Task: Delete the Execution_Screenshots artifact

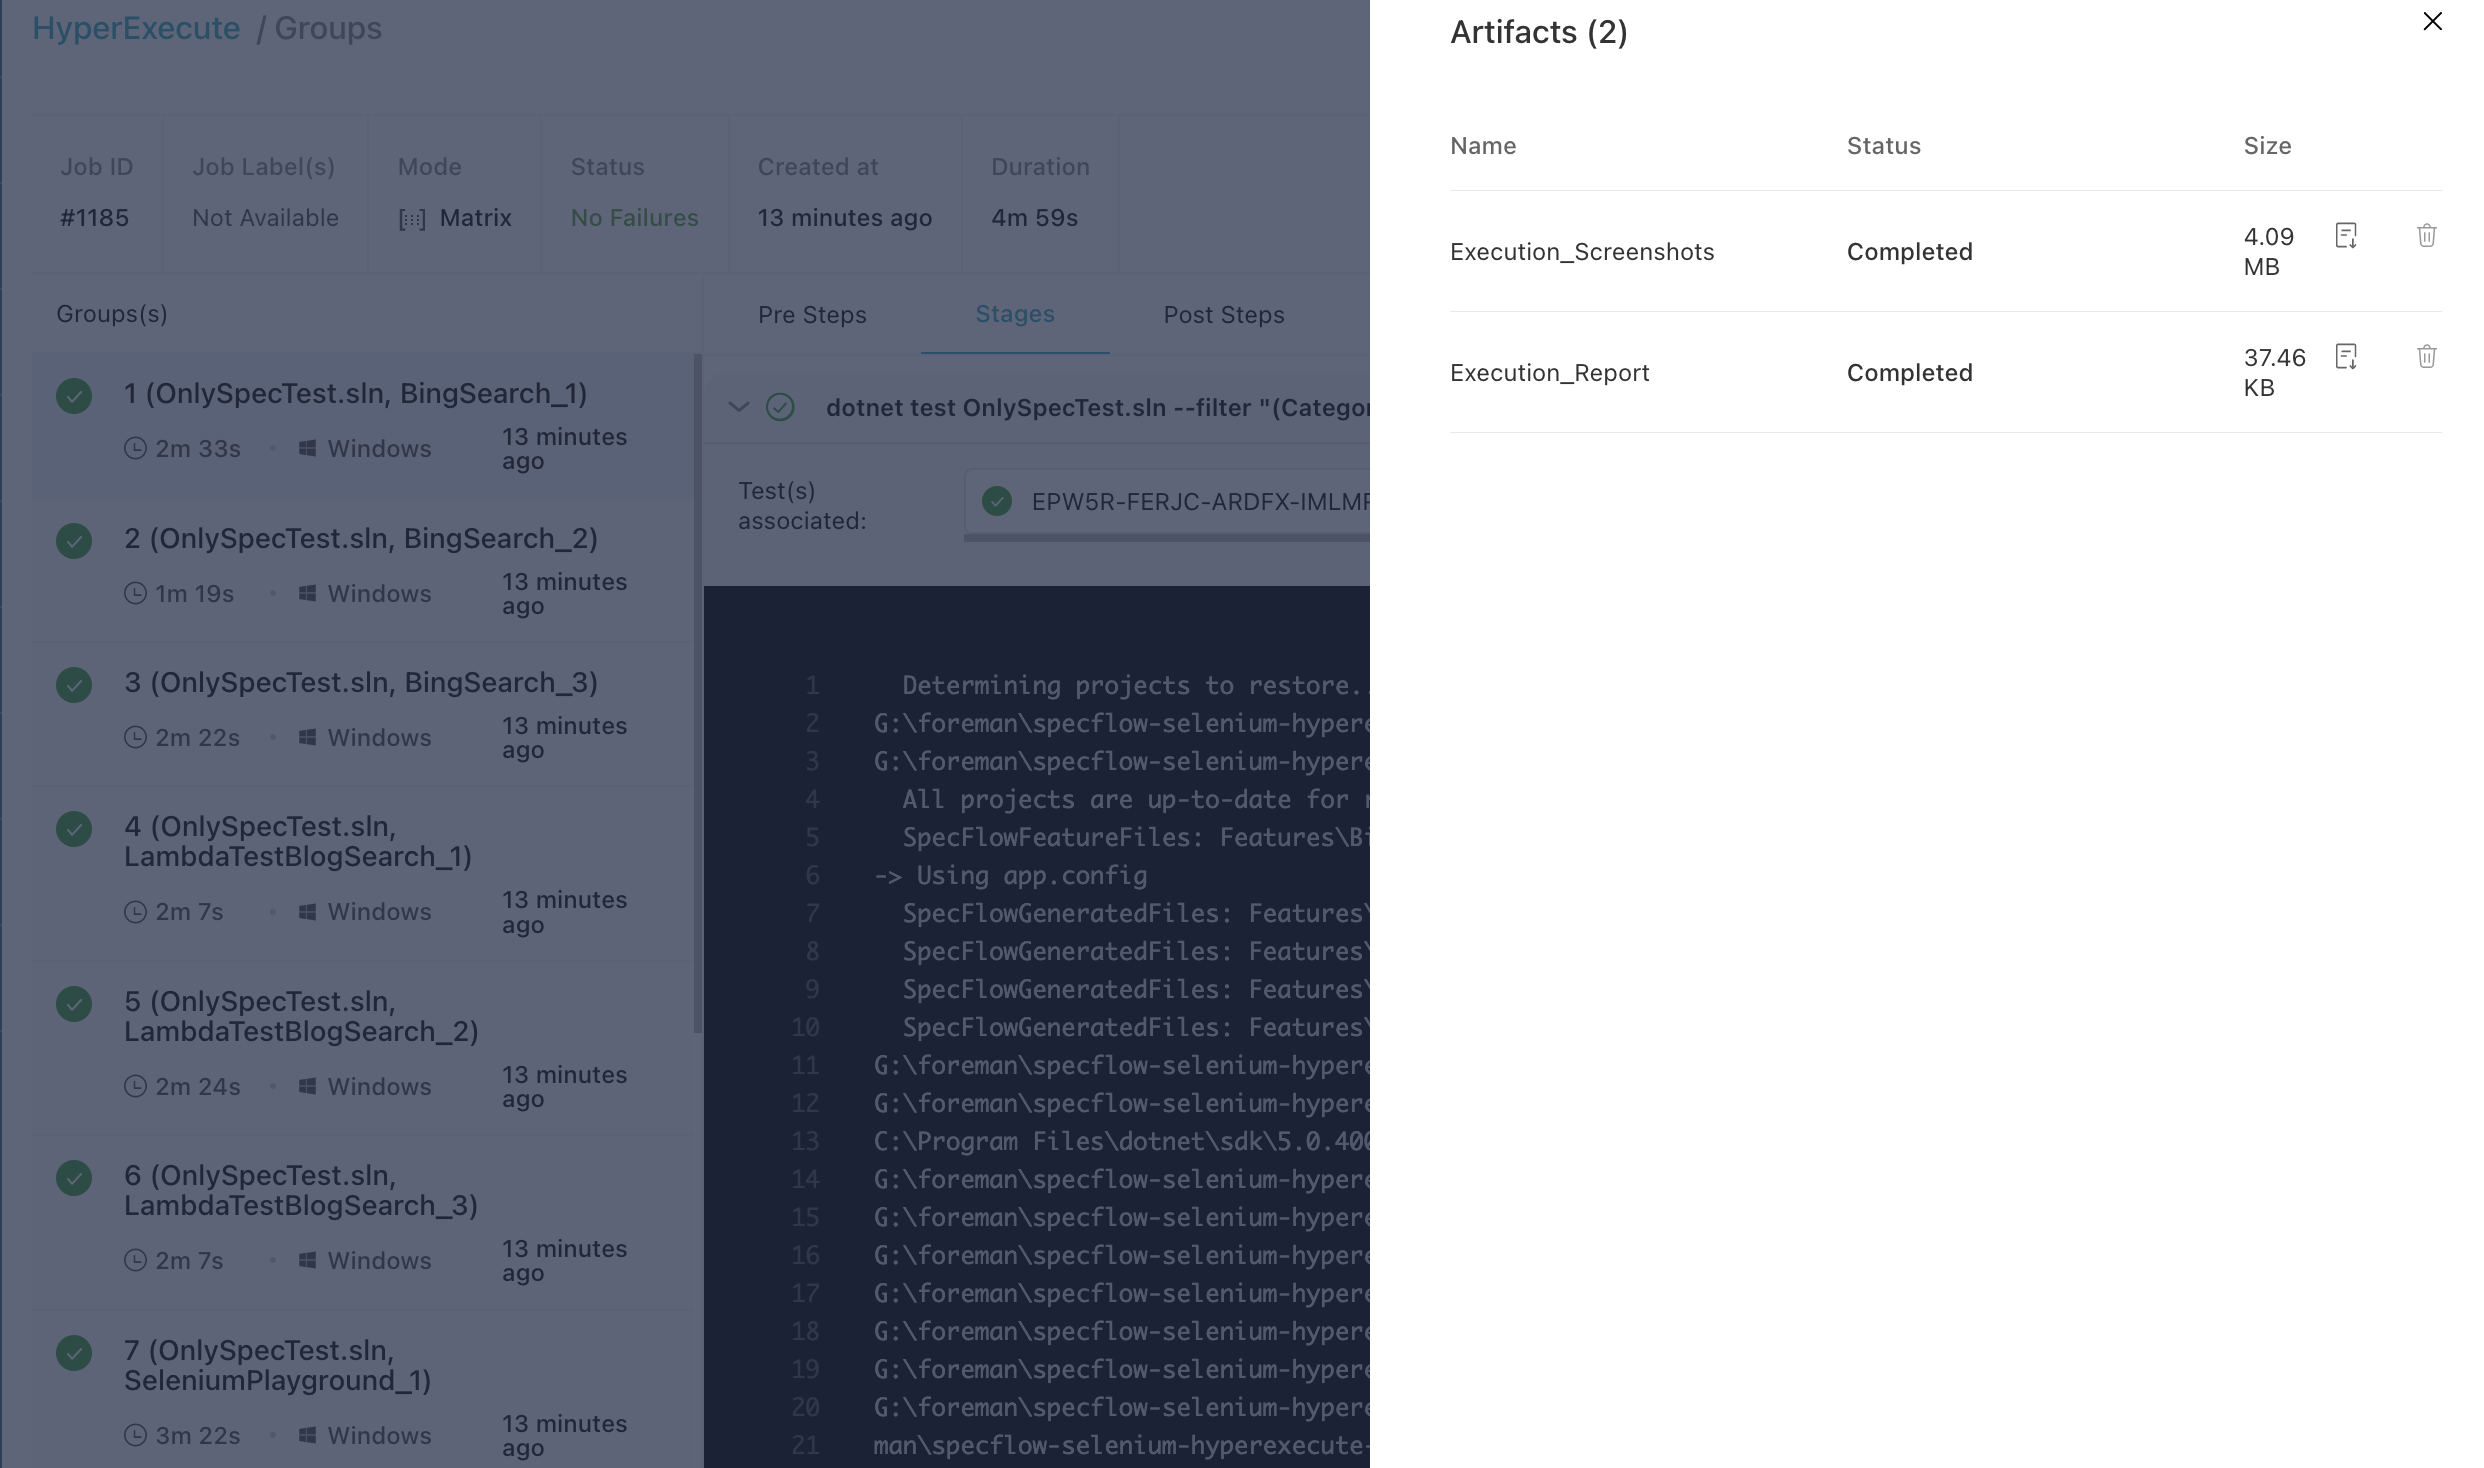Action: coord(2426,236)
